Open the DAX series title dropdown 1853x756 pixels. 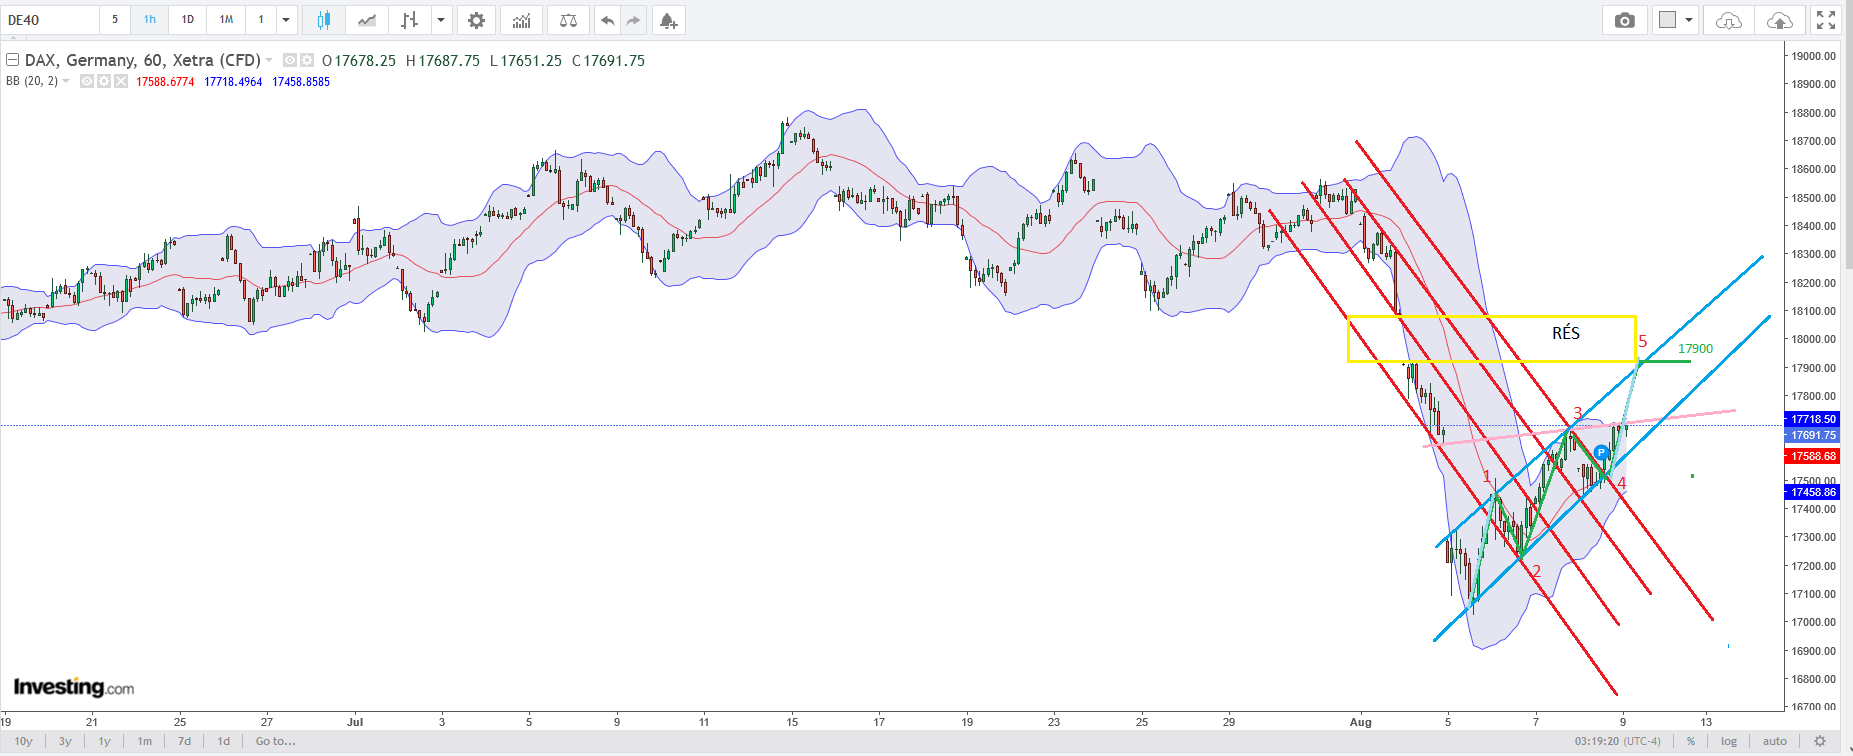pos(269,60)
